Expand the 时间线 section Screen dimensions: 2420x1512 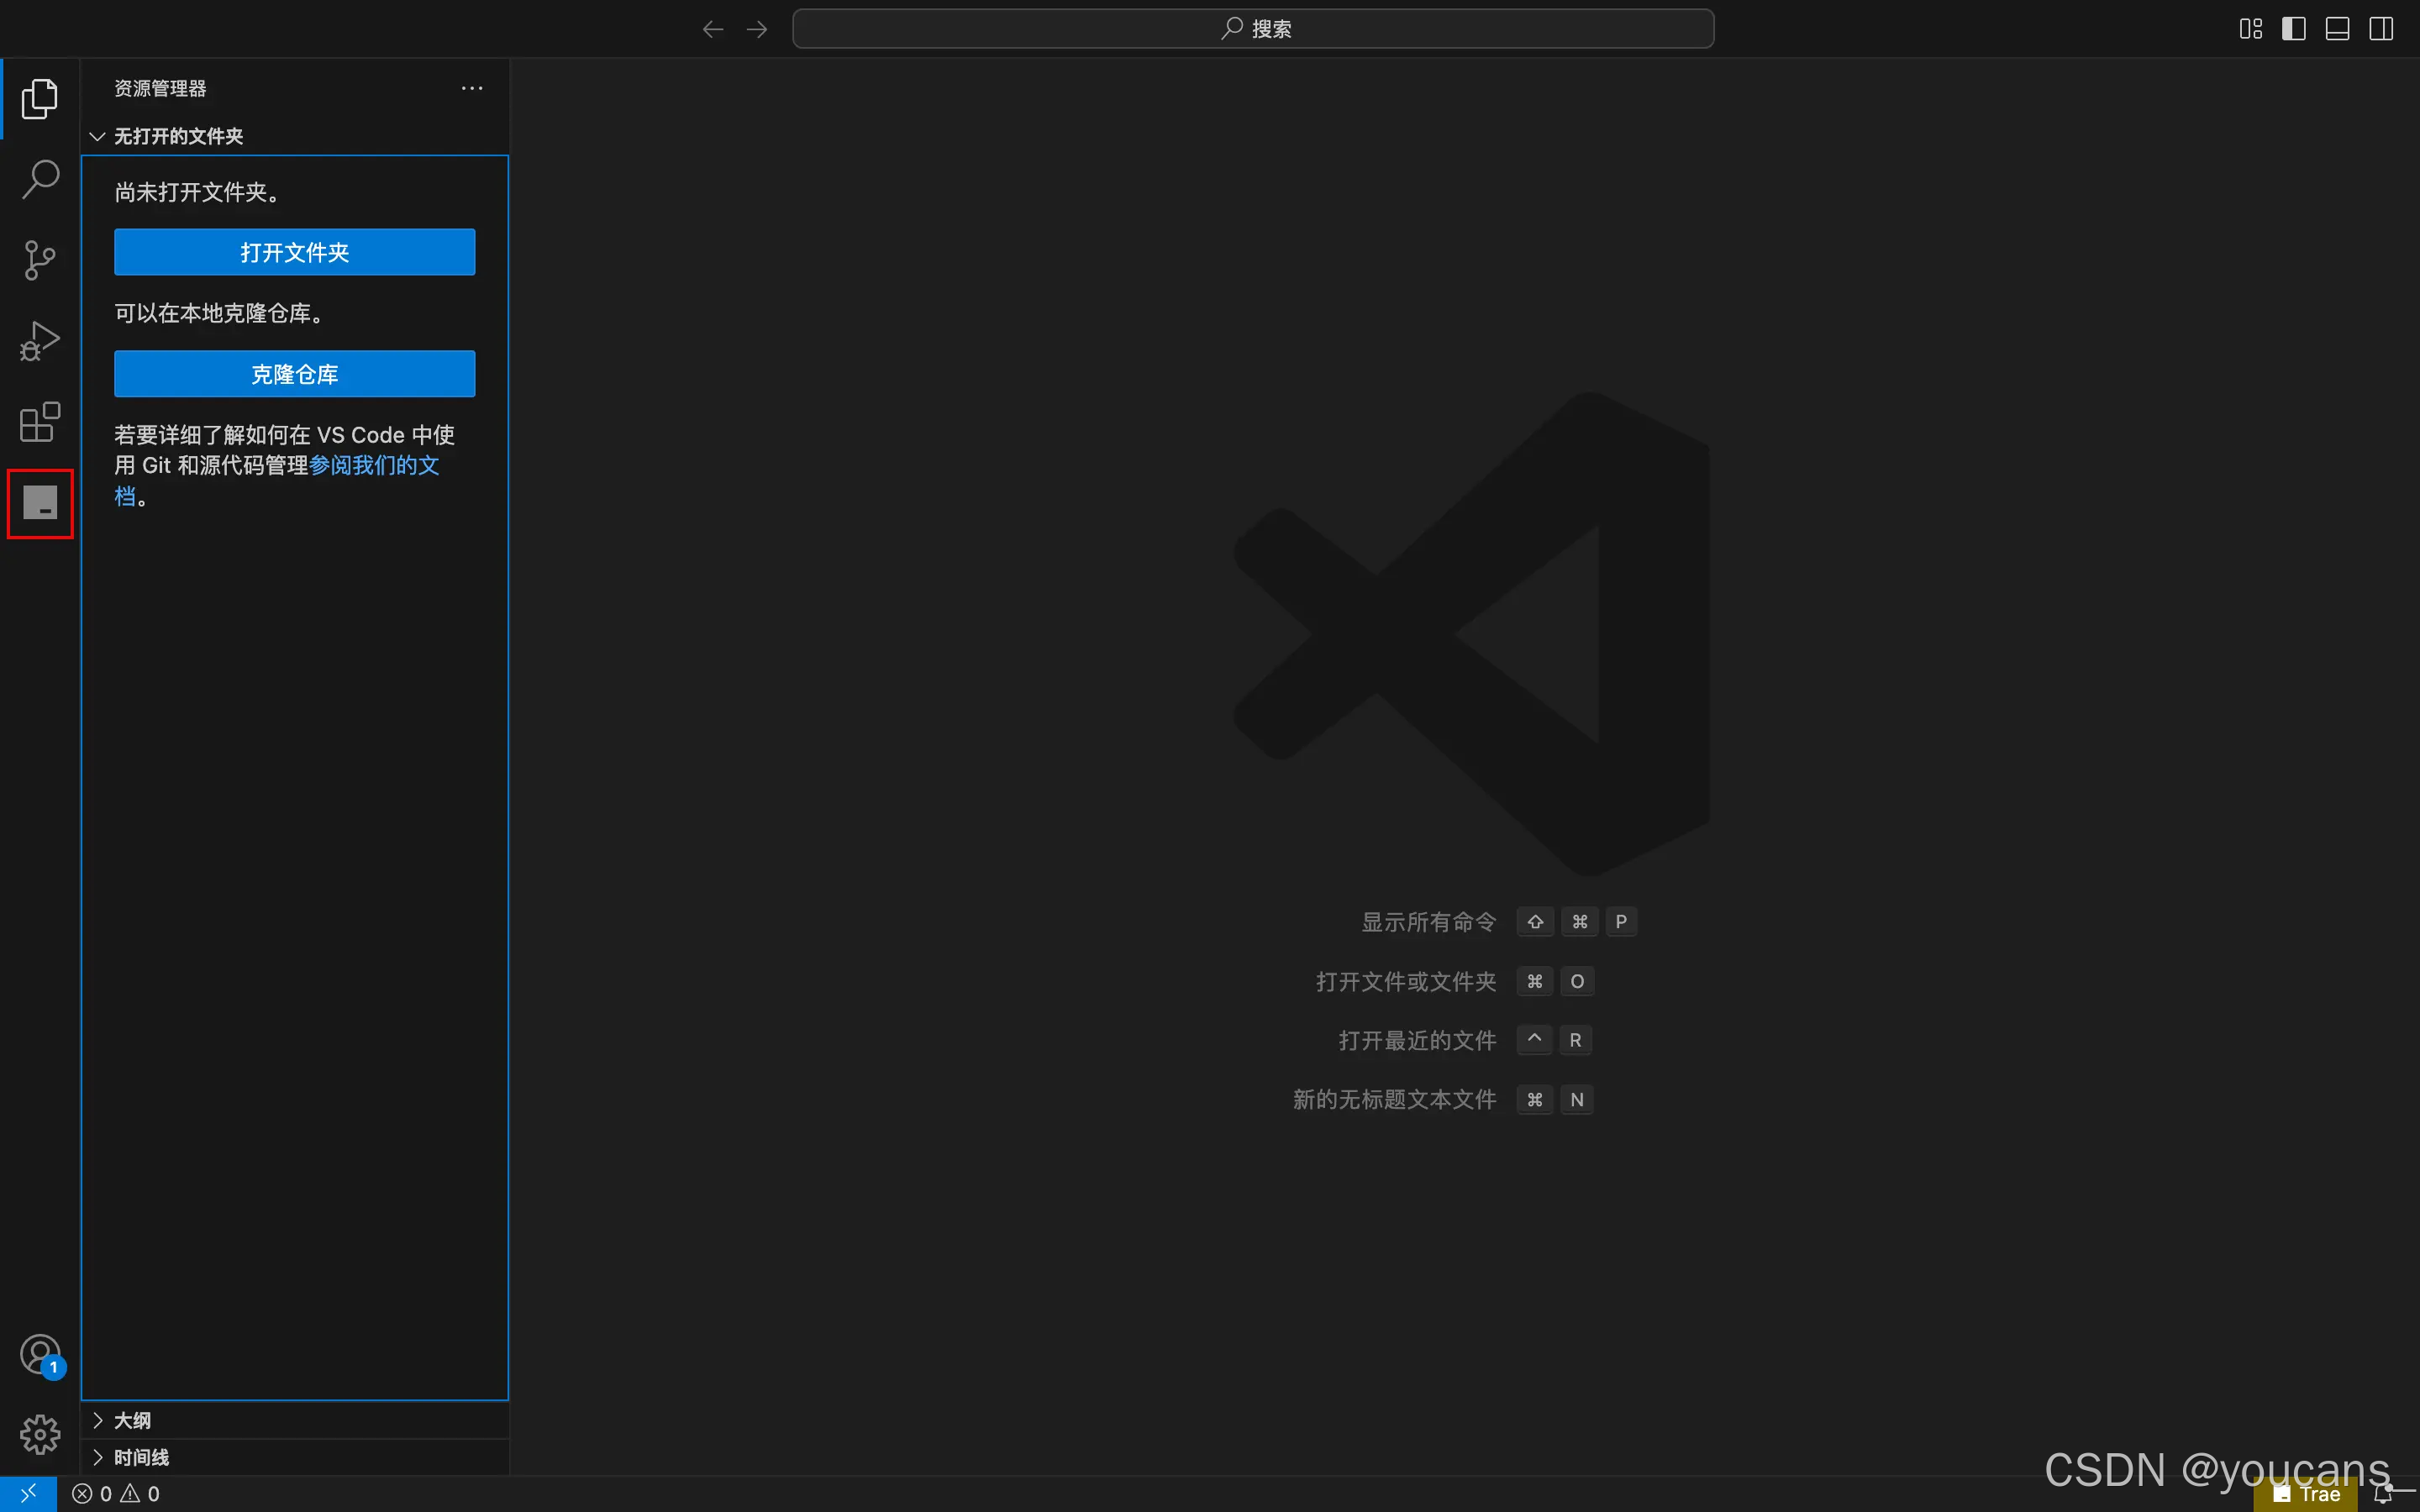pyautogui.click(x=295, y=1457)
